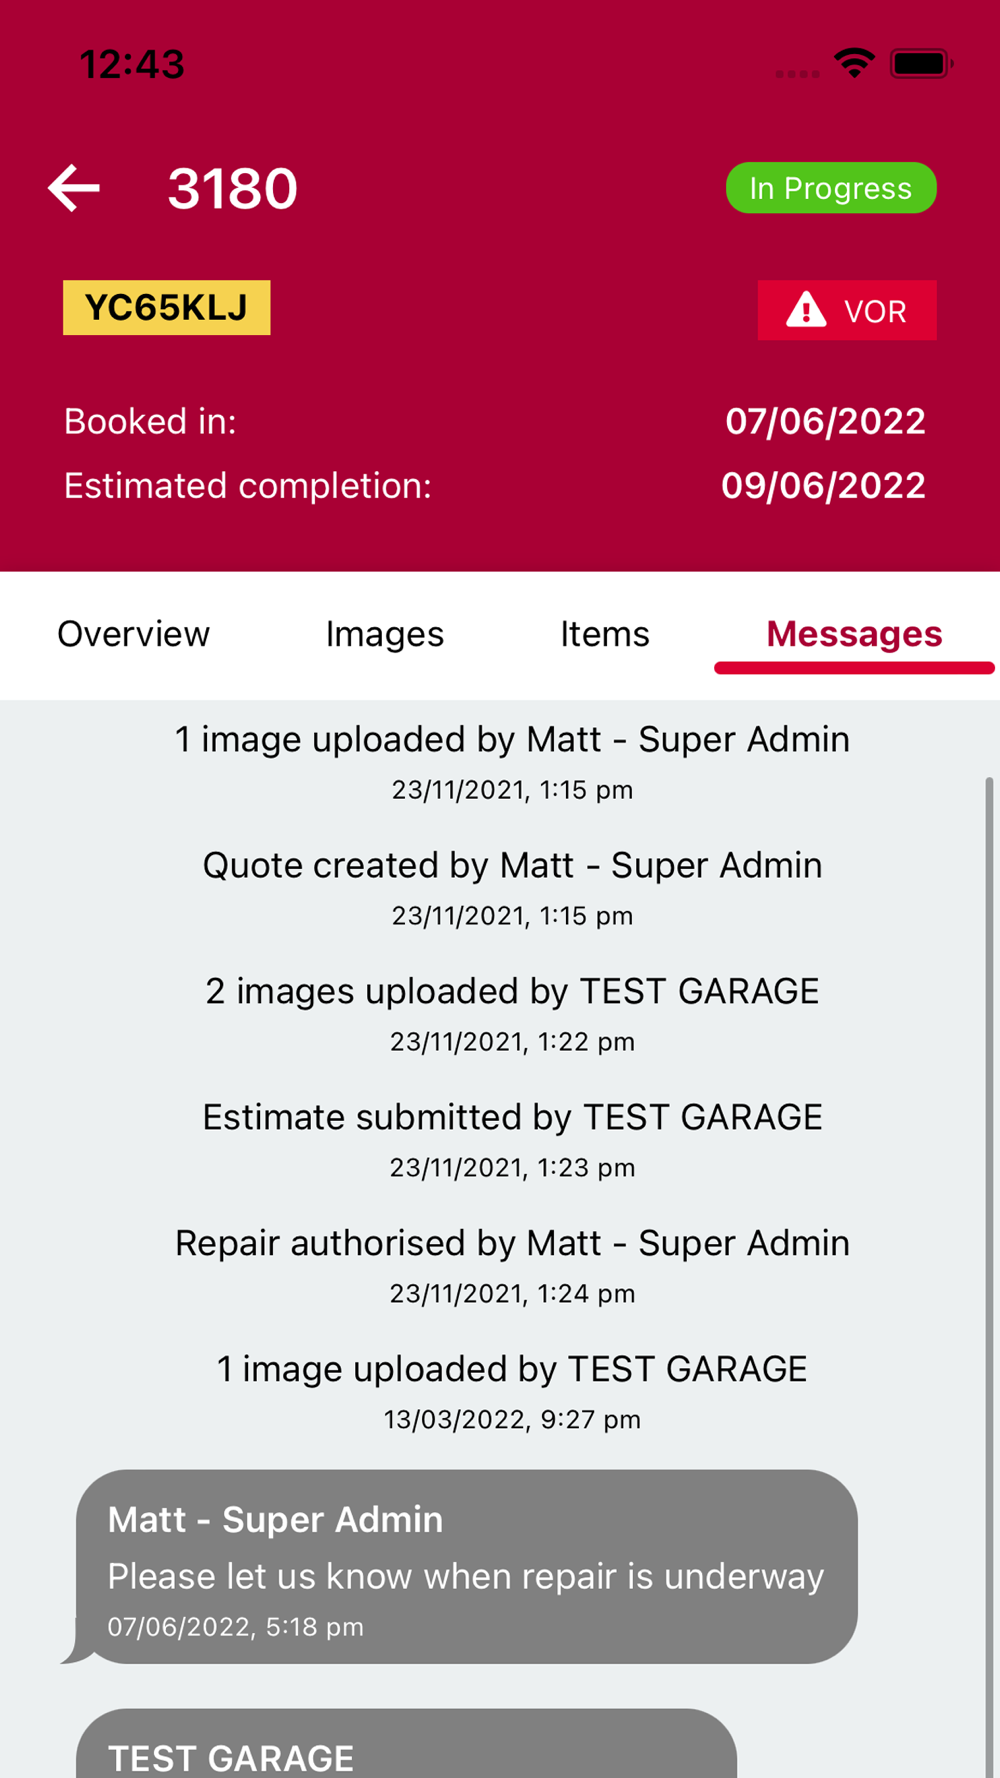Tap the VOR warning triangle icon
Screen dimensions: 1000x1778
(x=806, y=311)
